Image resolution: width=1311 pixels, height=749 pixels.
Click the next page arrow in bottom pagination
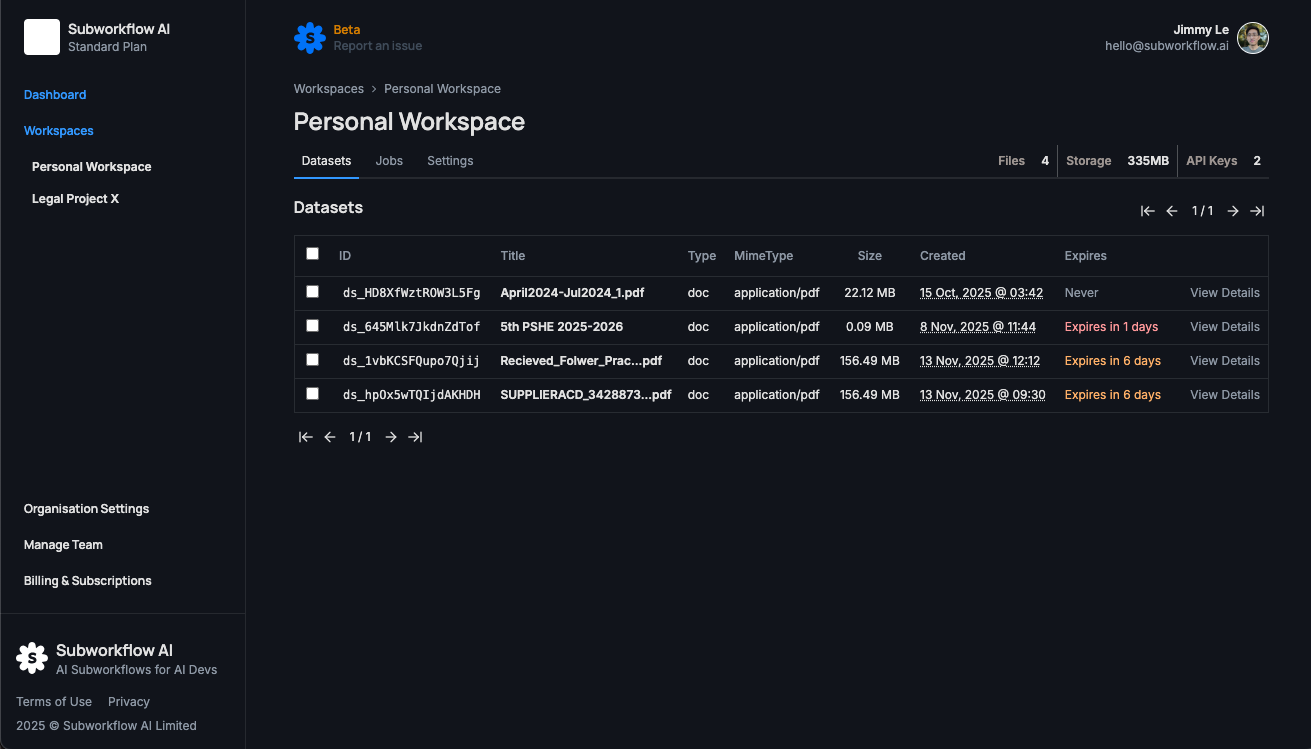[390, 437]
